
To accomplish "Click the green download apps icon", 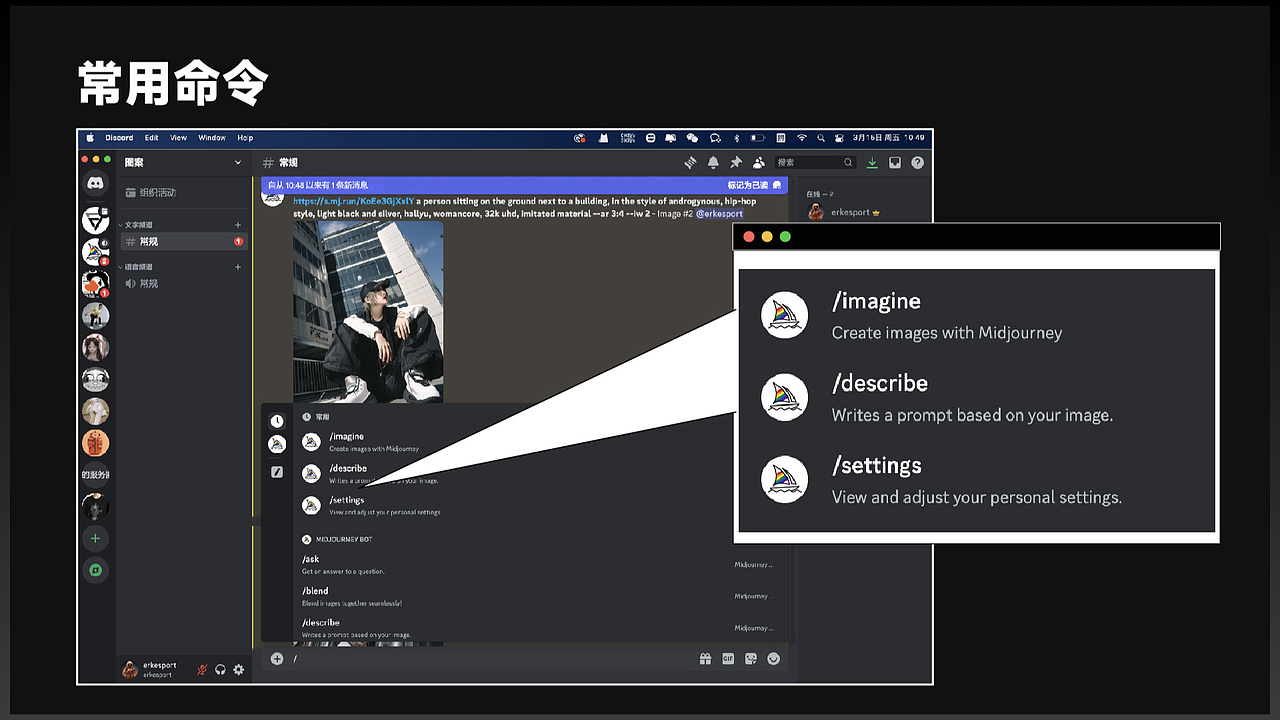I will click(872, 162).
